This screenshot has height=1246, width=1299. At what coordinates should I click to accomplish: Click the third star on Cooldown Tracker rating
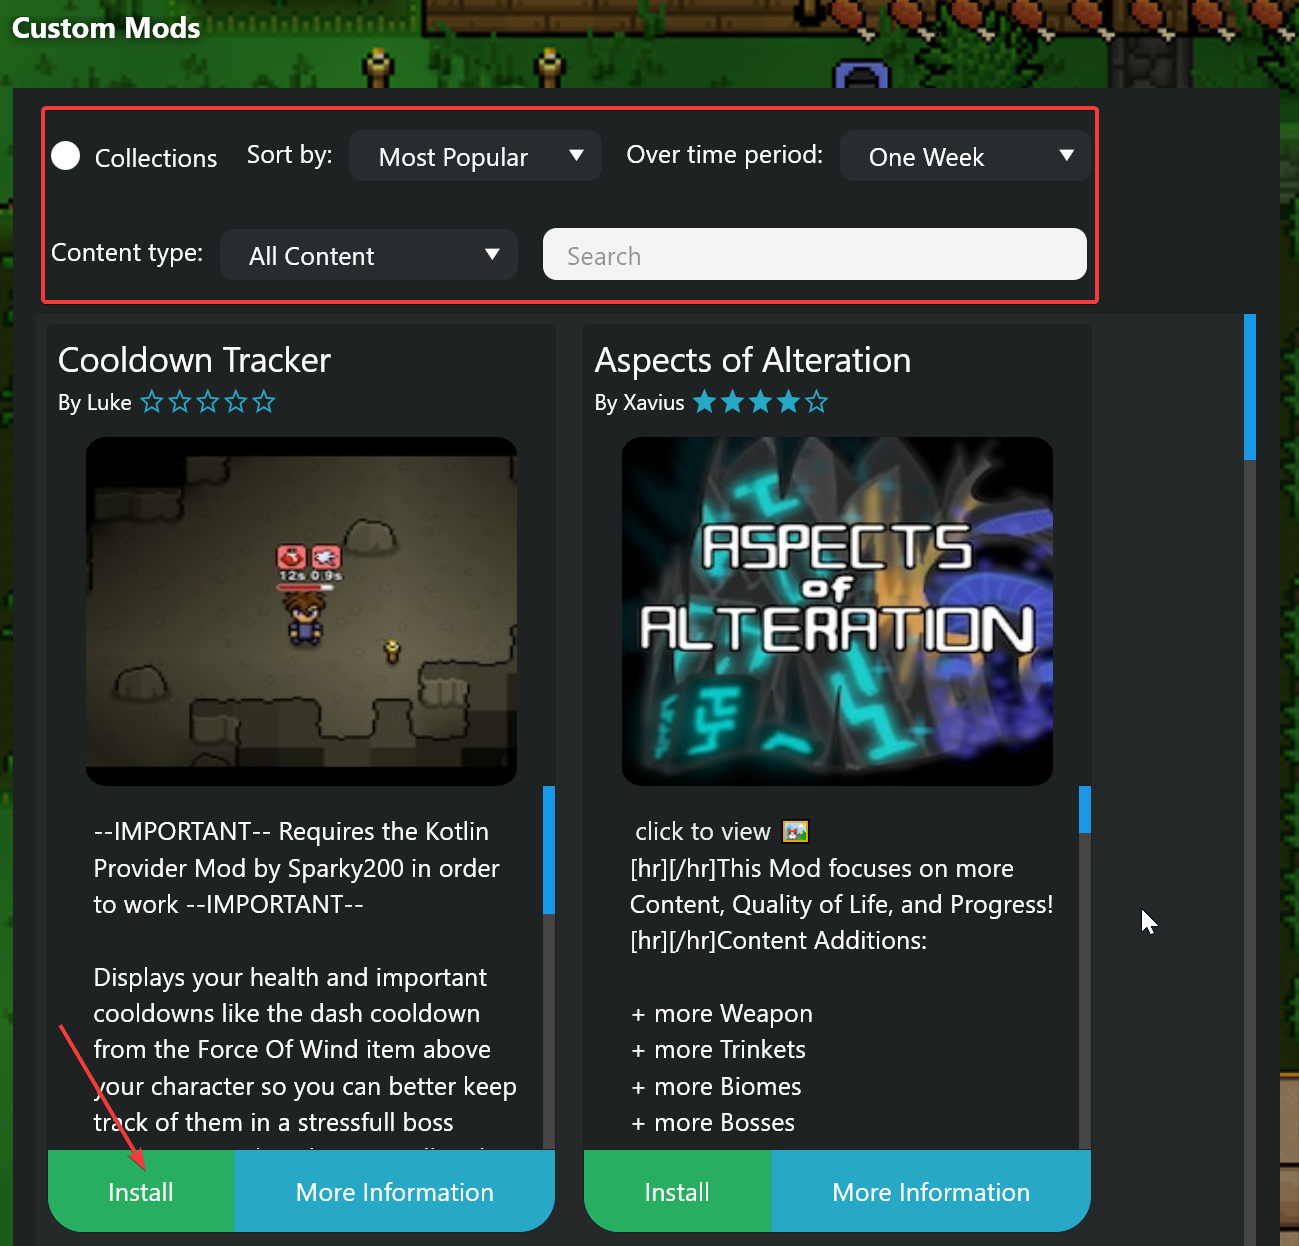tap(208, 402)
